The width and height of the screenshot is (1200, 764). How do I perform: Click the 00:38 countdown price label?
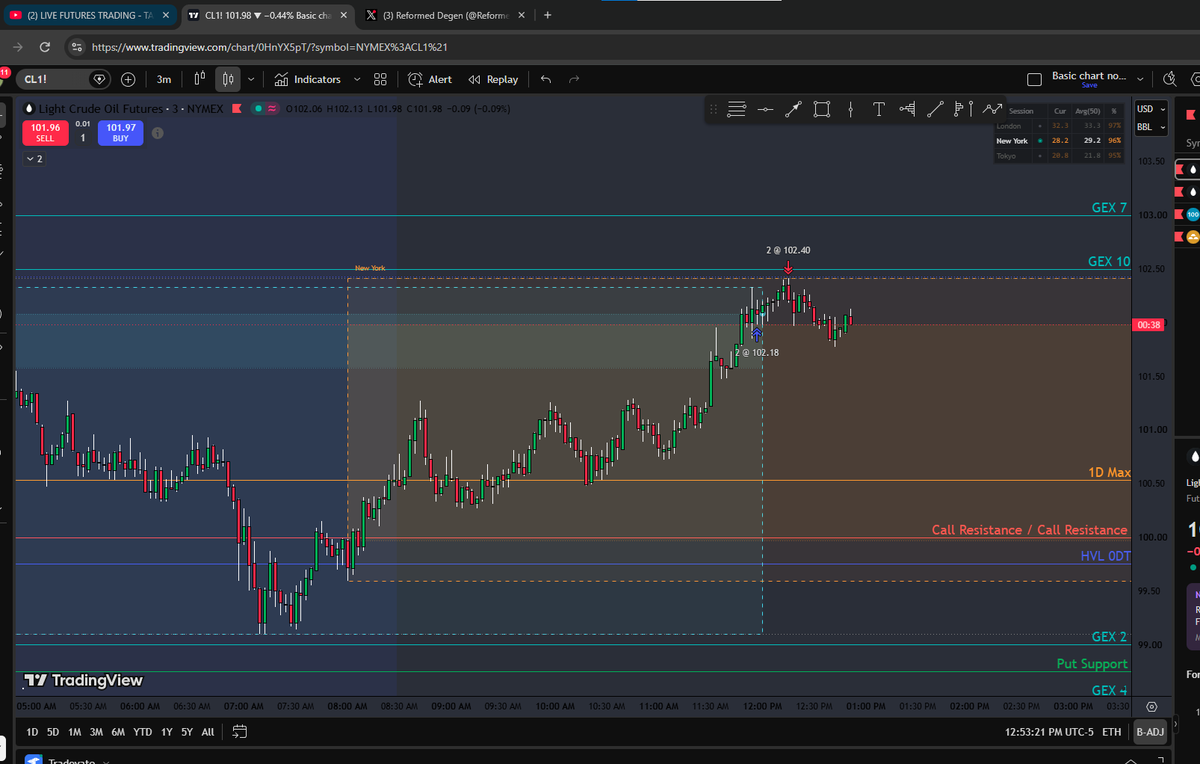[1149, 325]
